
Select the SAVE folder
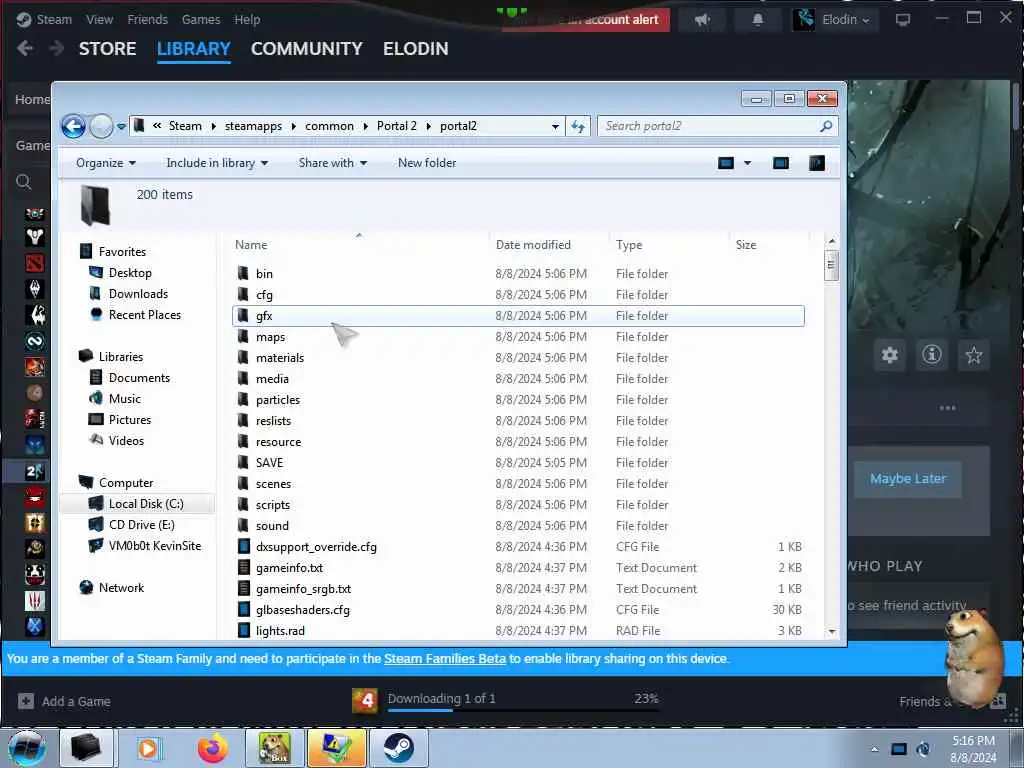click(518, 463)
